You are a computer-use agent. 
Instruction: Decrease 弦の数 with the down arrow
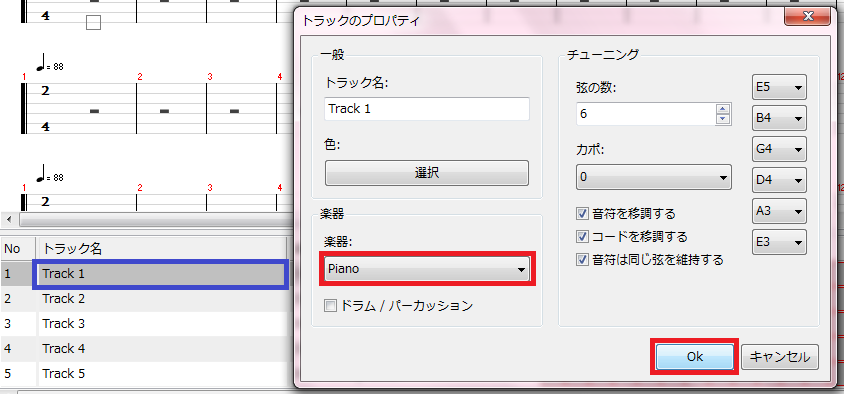(723, 119)
